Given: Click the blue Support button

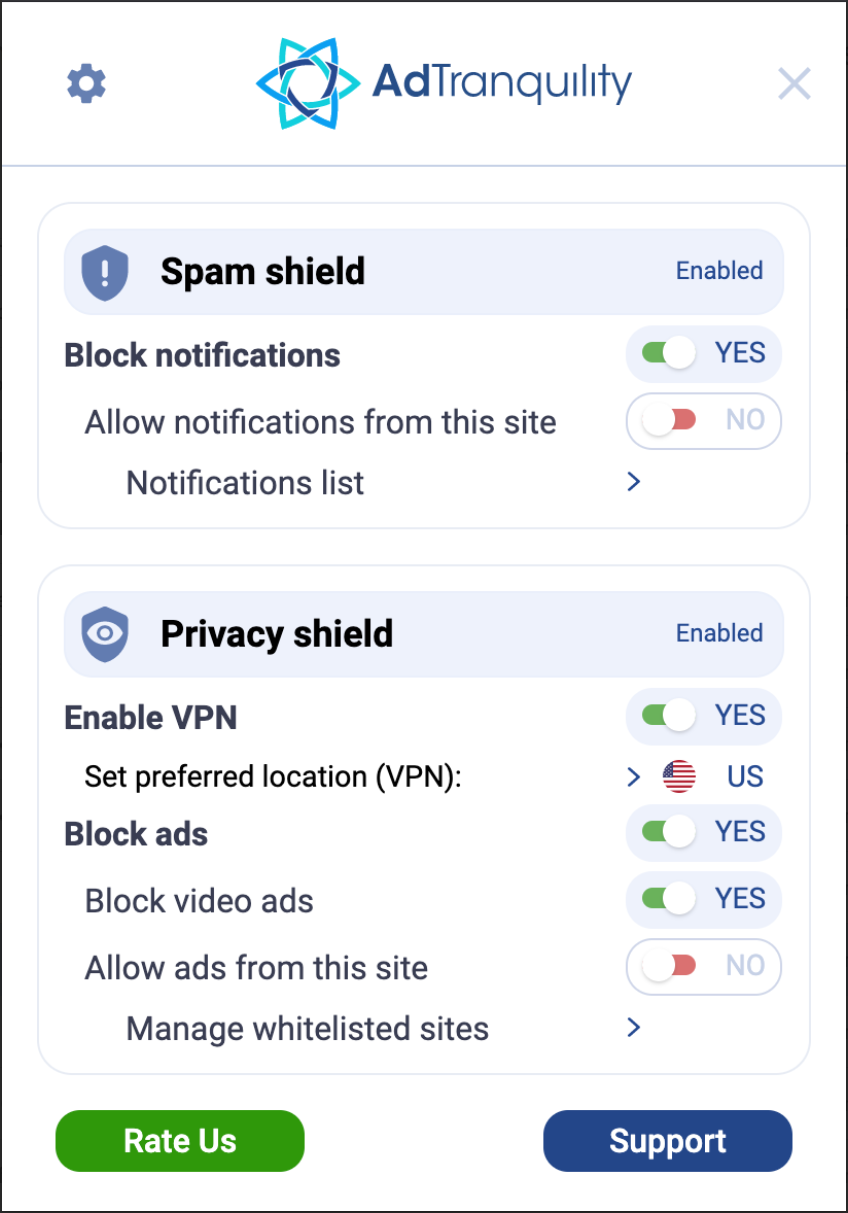Looking at the screenshot, I should [667, 1141].
